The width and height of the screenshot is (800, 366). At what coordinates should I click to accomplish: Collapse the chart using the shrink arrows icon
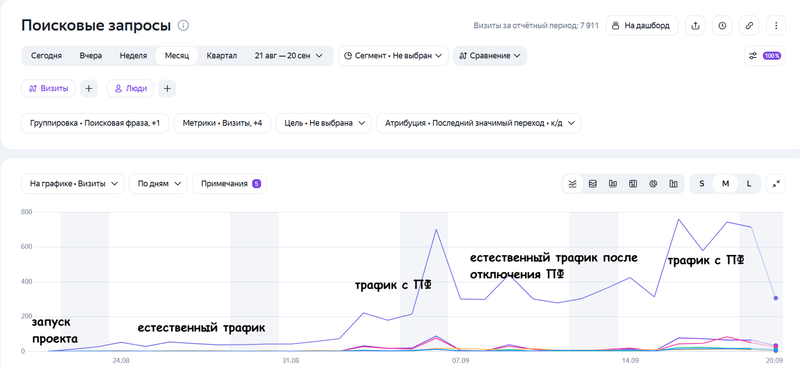coord(776,184)
